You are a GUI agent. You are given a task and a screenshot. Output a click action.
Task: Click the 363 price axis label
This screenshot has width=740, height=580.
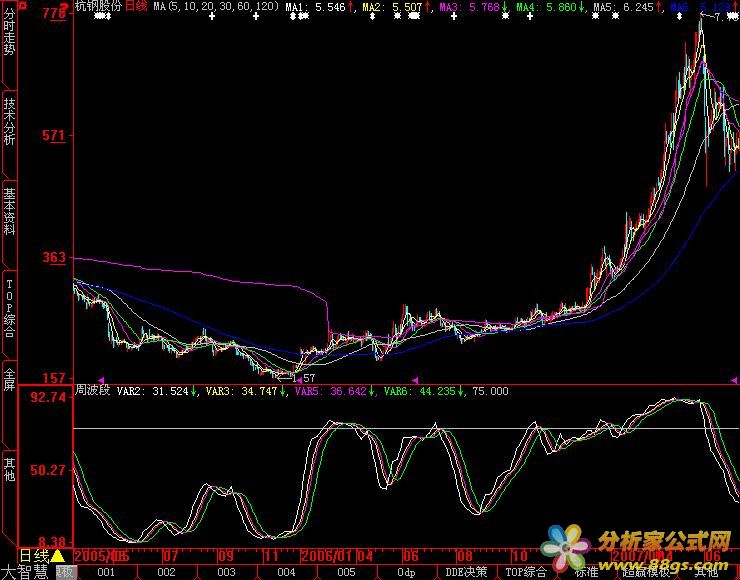tap(54, 258)
